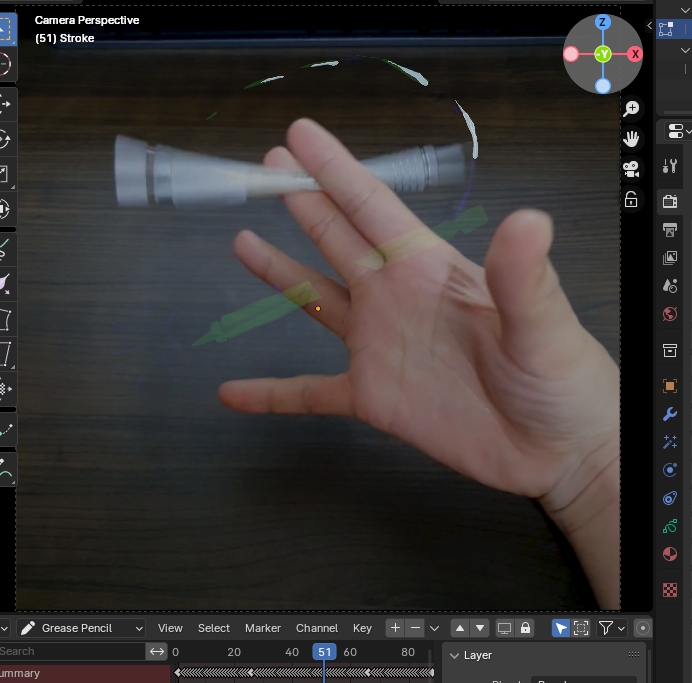Click the add layer plus button
The height and width of the screenshot is (683, 692).
(x=395, y=628)
